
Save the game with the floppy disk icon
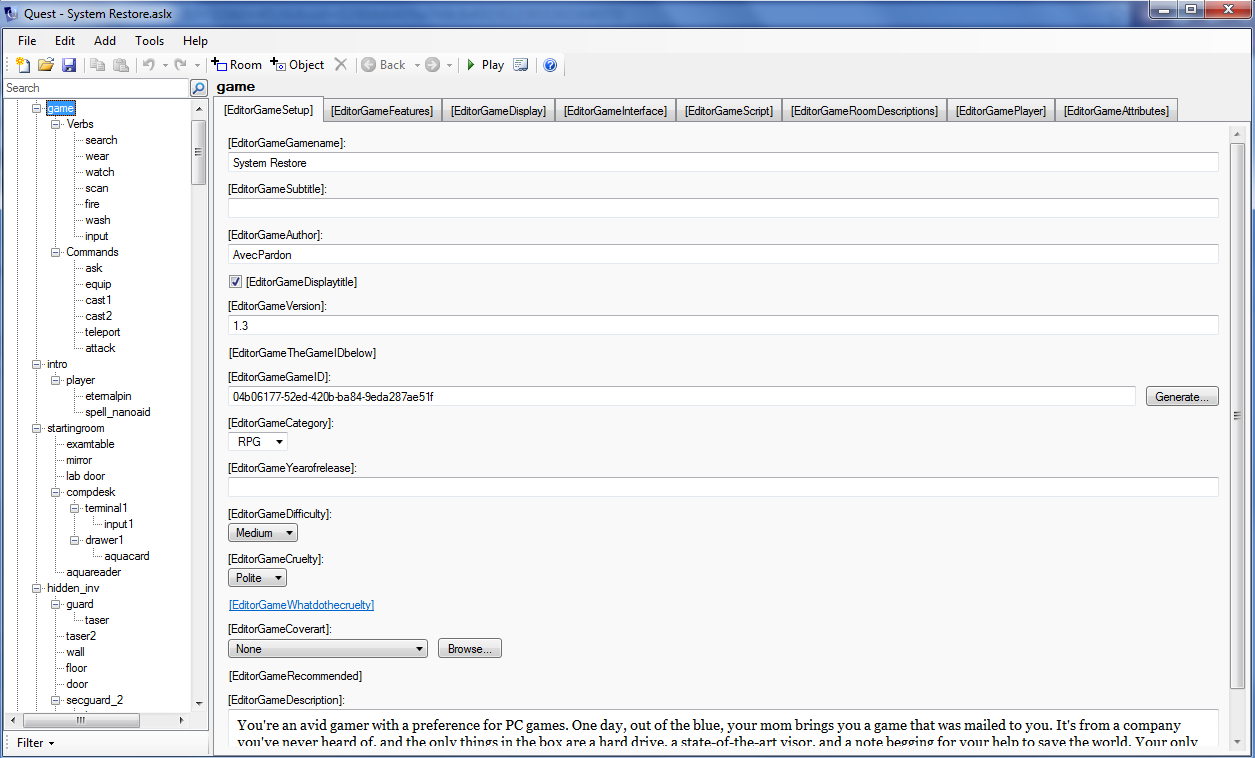click(69, 65)
